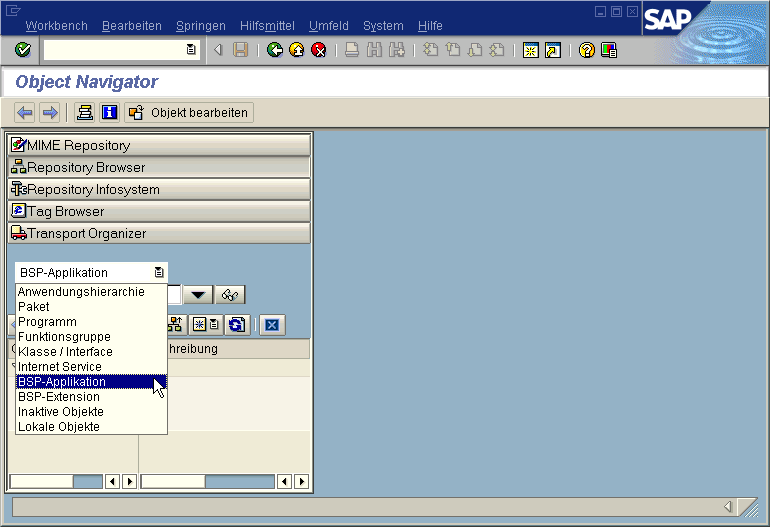Click the Object list display icon
Image resolution: width=770 pixels, height=527 pixels.
(85, 112)
